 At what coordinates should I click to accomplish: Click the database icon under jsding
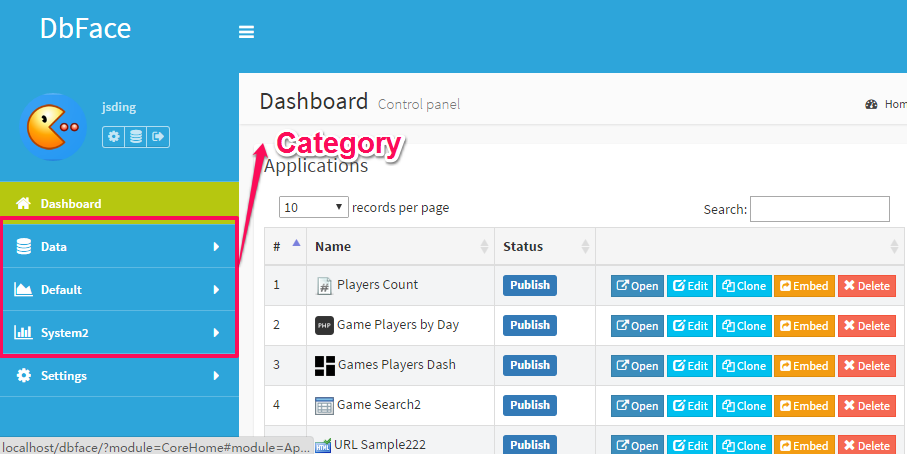coord(136,137)
